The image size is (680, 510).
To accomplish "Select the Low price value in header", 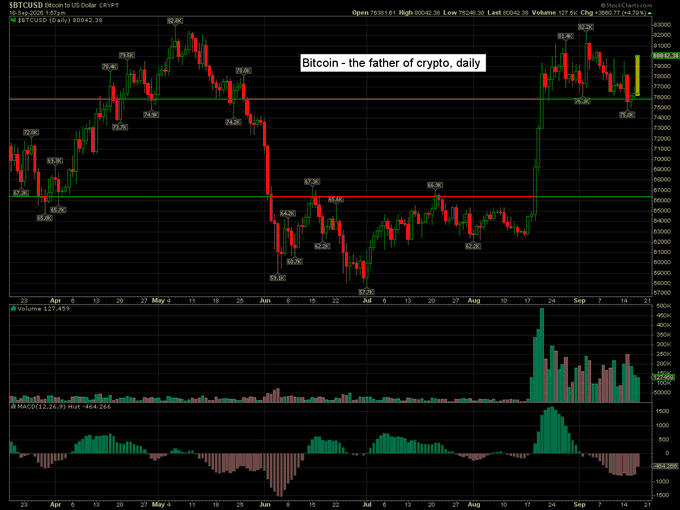I will click(x=471, y=13).
